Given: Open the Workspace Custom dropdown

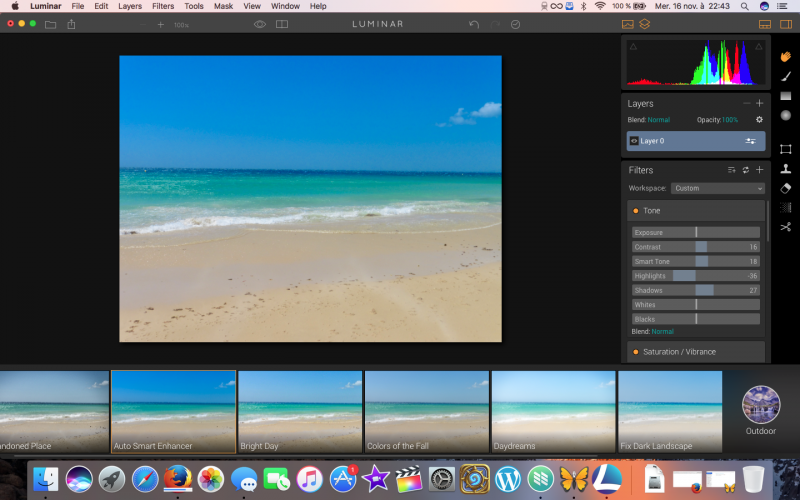Looking at the screenshot, I should [718, 188].
